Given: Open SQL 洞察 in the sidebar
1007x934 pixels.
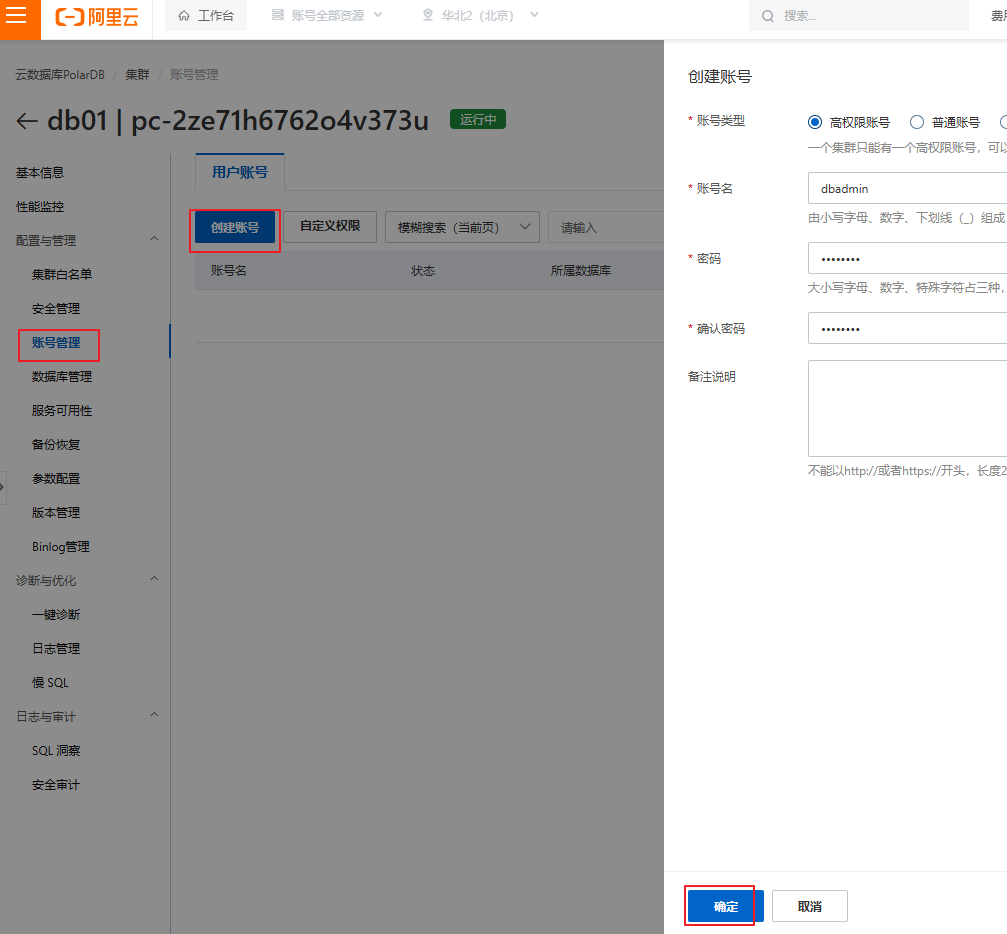Looking at the screenshot, I should (x=56, y=751).
